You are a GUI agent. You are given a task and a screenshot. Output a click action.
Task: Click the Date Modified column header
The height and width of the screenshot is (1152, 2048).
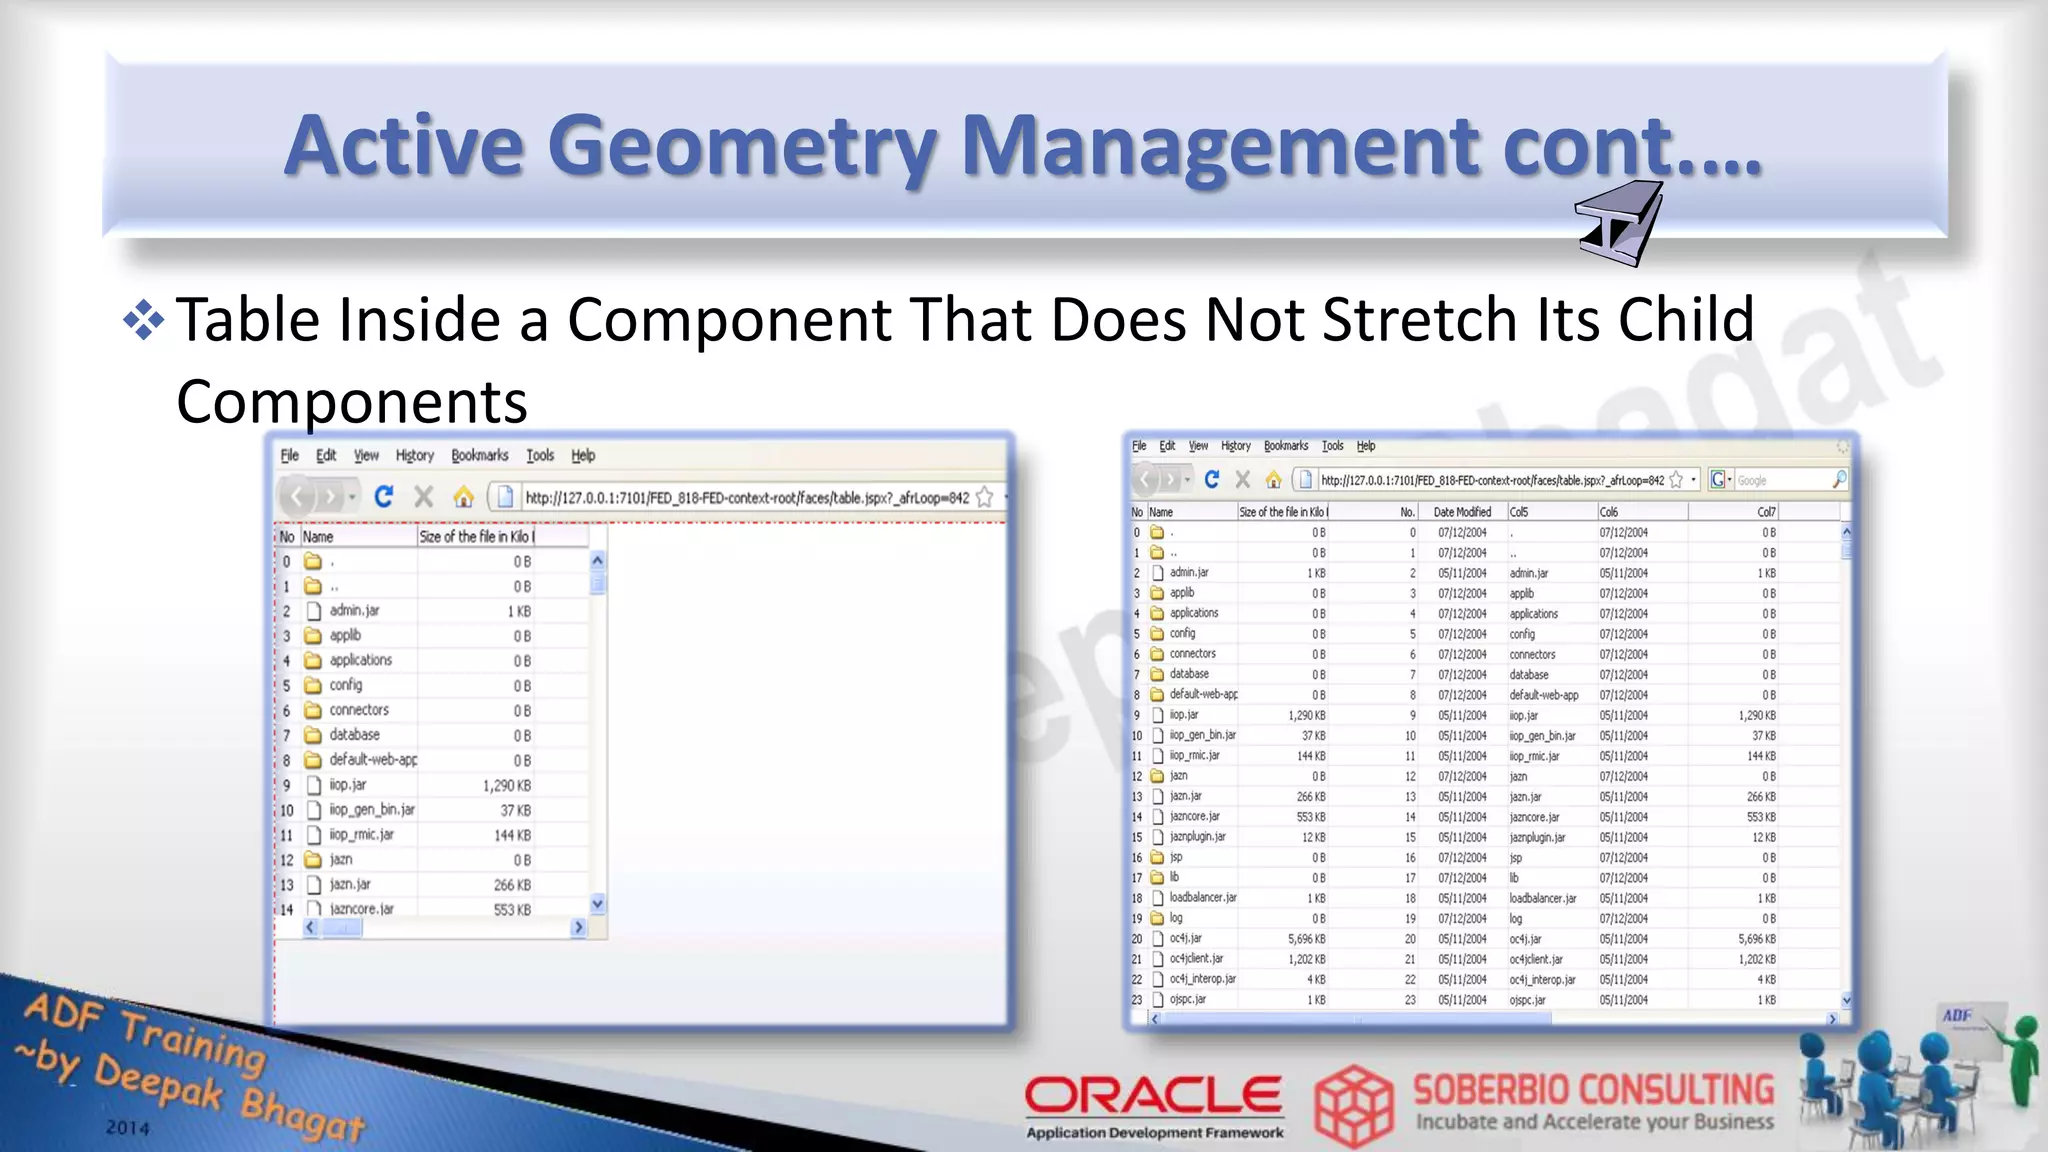(1461, 512)
